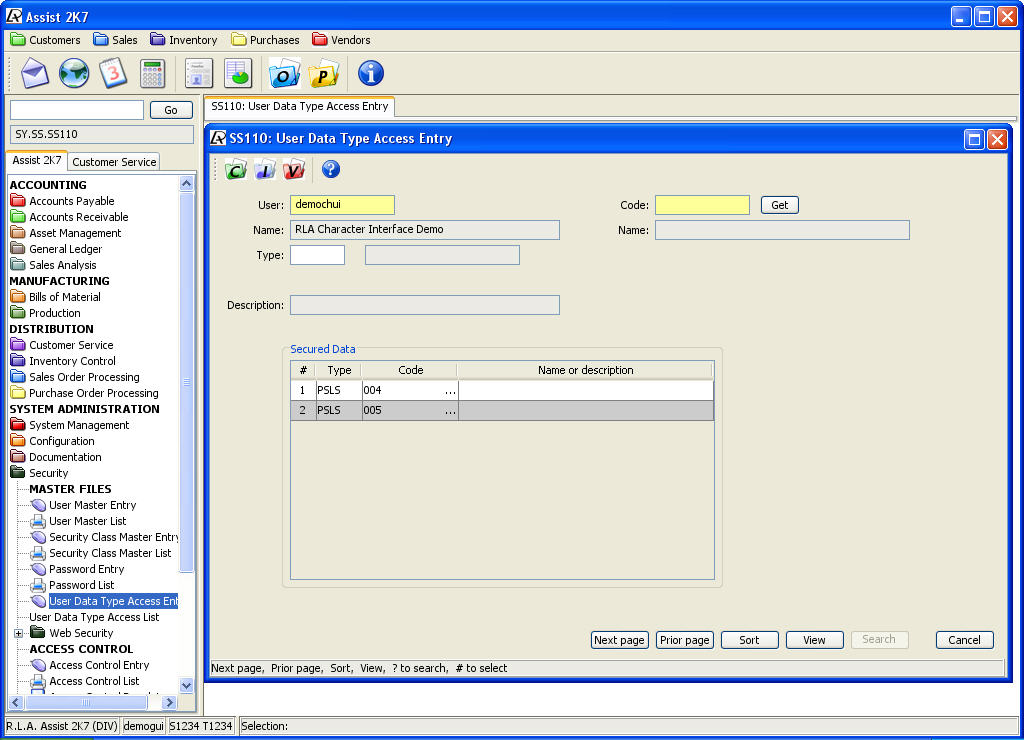Click the Code column header
1024x740 pixels.
(x=410, y=370)
